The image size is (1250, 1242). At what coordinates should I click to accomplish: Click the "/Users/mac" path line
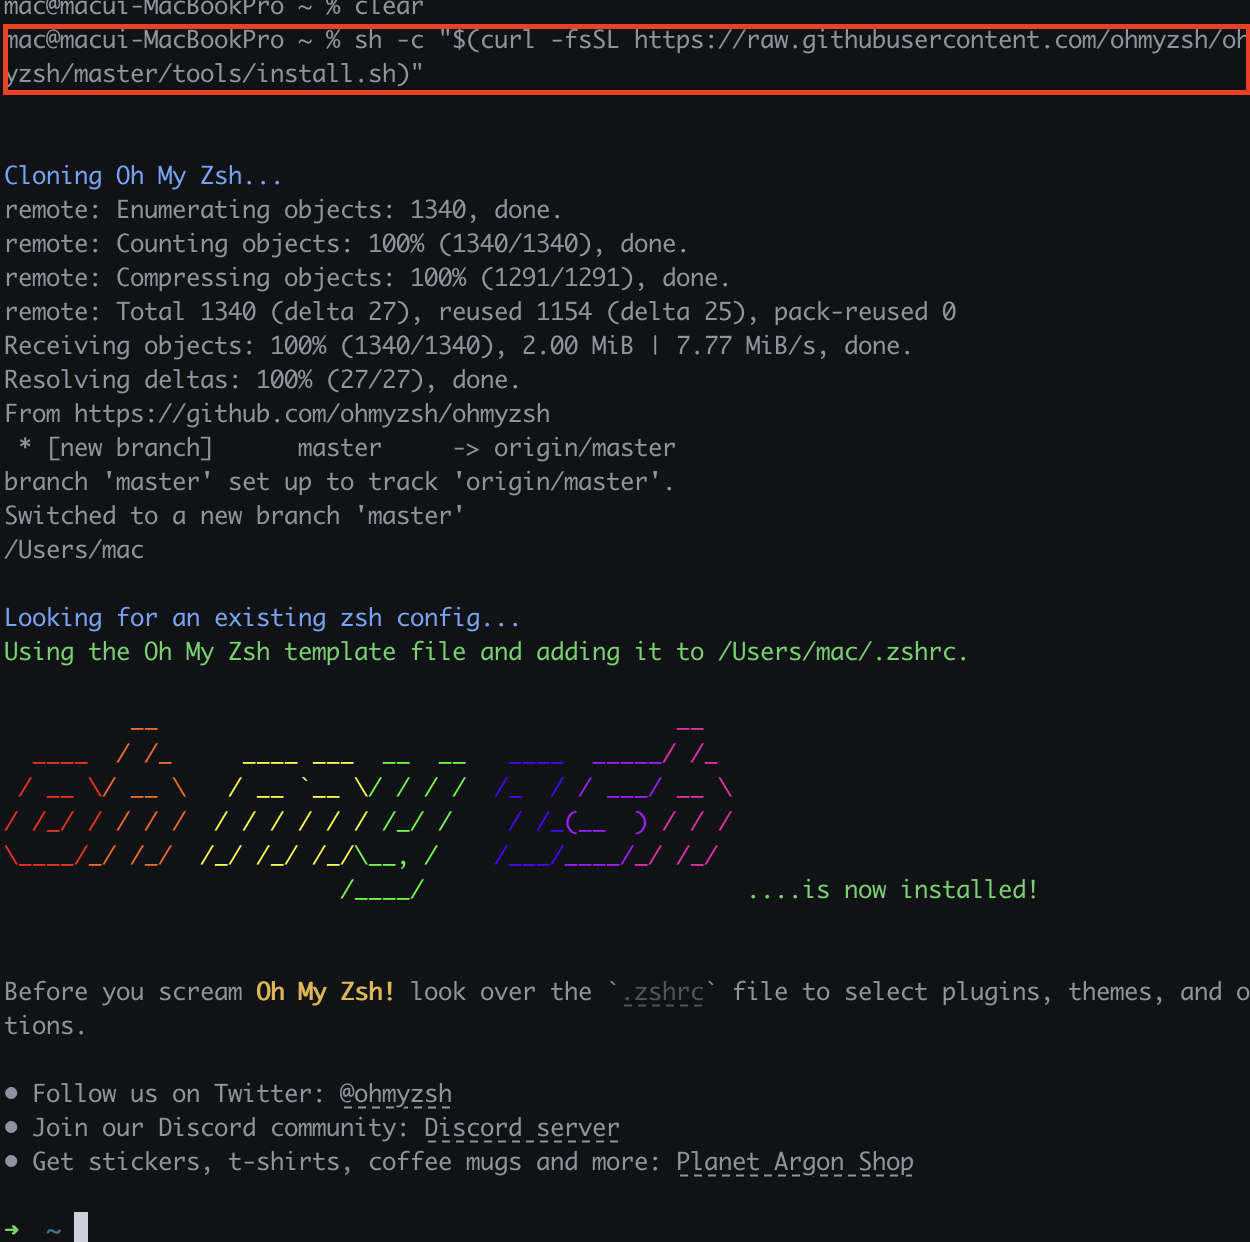pyautogui.click(x=74, y=550)
